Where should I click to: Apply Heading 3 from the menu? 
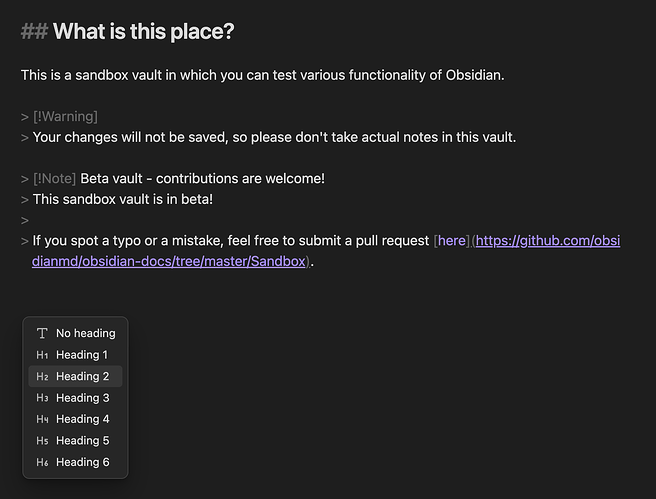click(75, 398)
